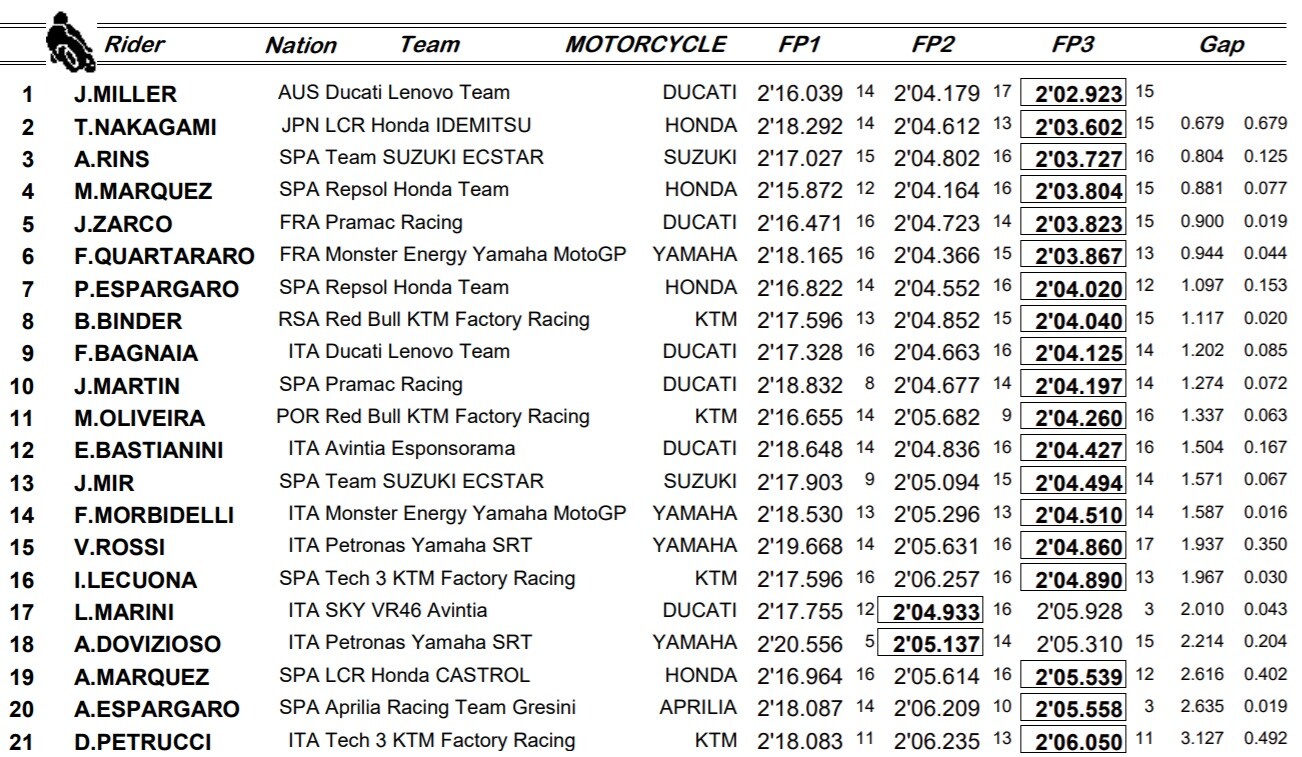Screen dimensions: 1302x757
Task: Click the MOTORCYCLE column header
Action: point(645,44)
